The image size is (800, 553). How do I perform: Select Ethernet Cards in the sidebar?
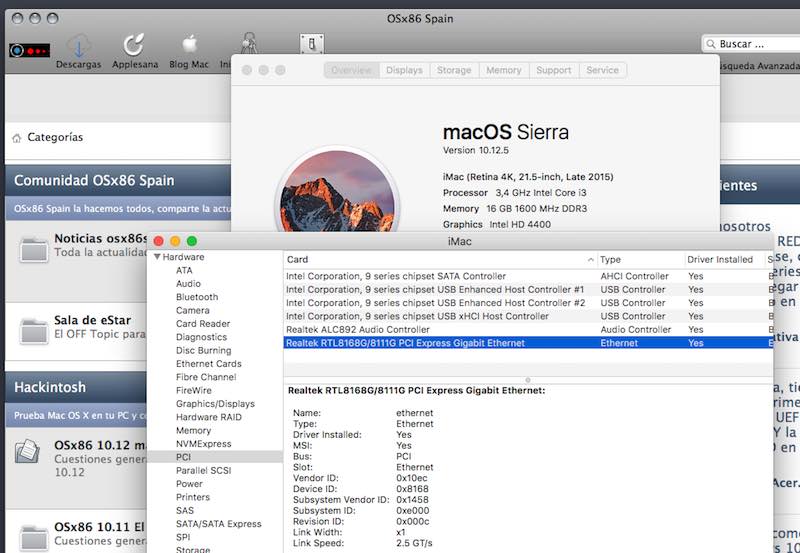click(x=209, y=364)
